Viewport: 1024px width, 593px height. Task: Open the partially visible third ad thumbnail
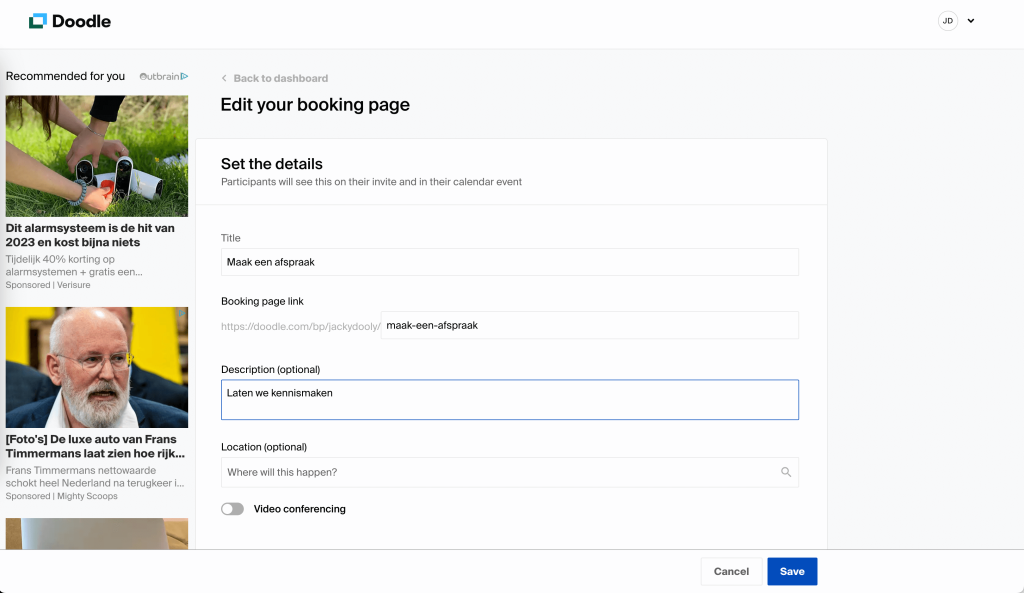pos(96,533)
